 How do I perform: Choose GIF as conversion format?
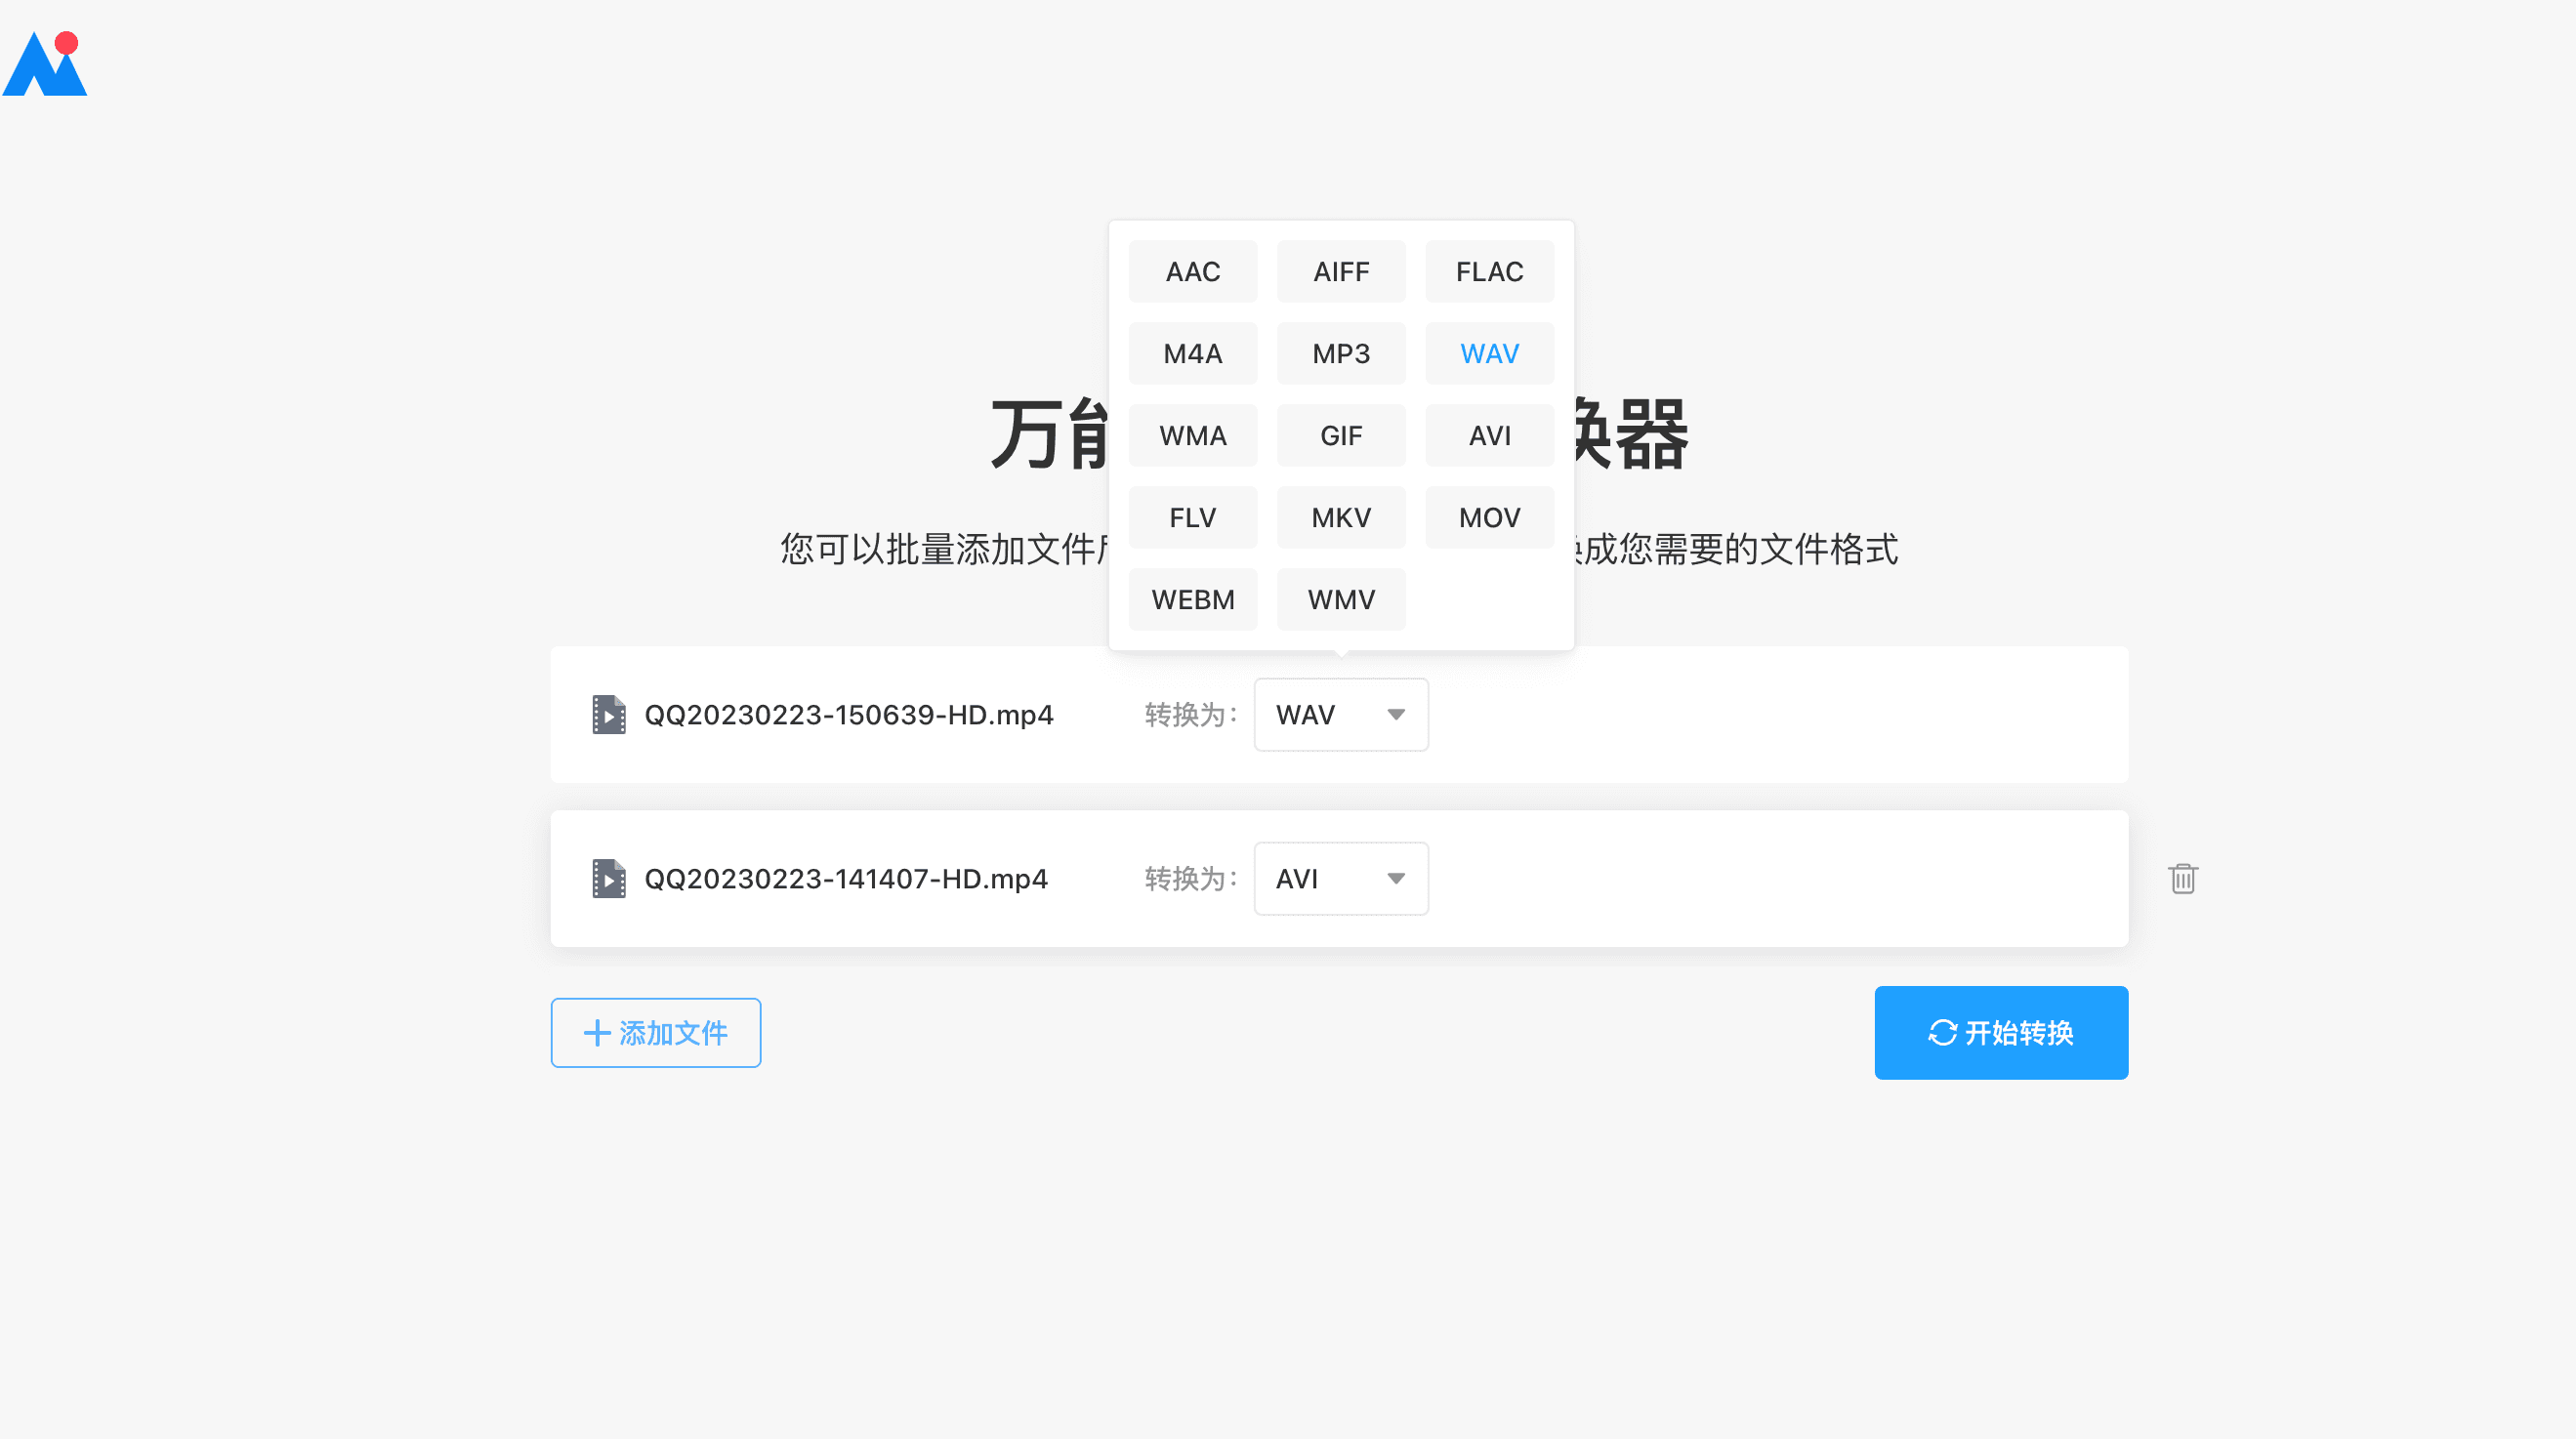pos(1340,436)
